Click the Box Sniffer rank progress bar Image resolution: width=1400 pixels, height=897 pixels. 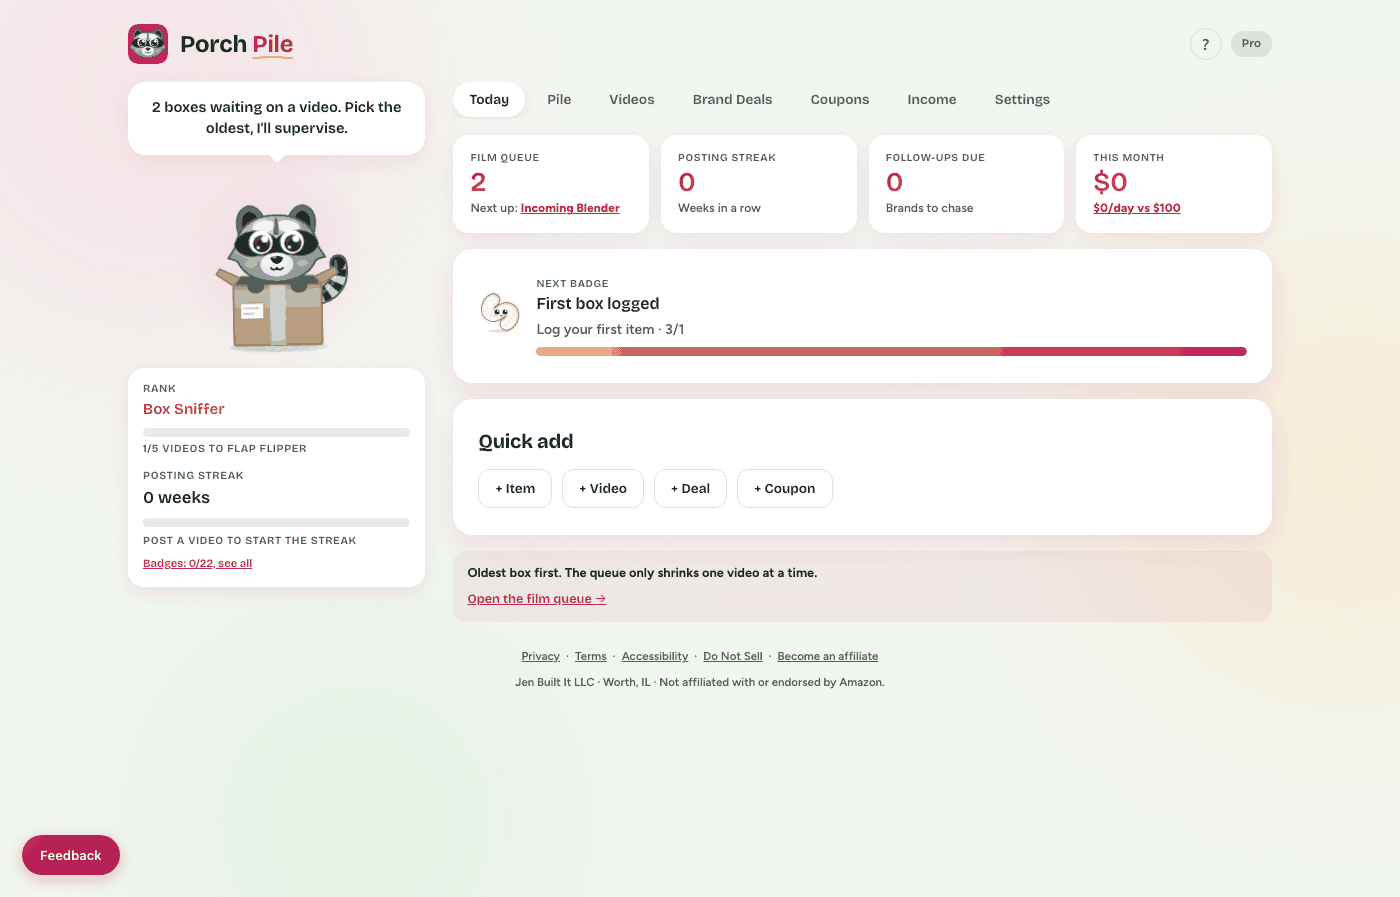276,433
